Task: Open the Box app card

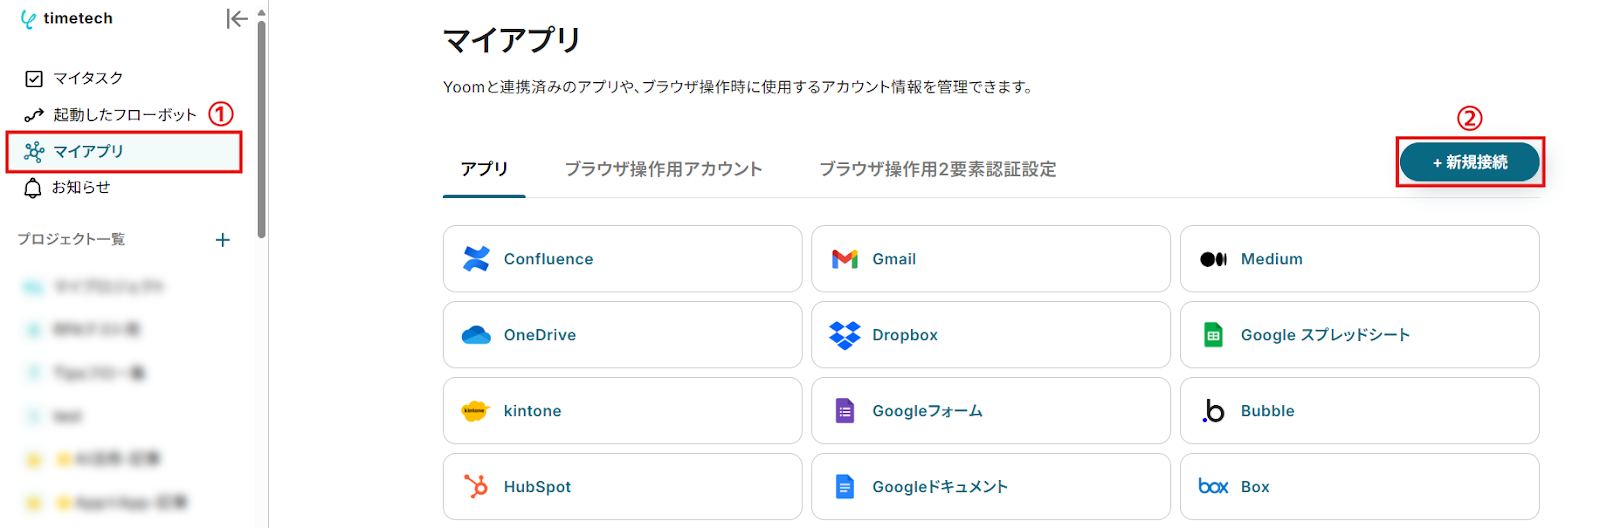Action: [x=1359, y=487]
